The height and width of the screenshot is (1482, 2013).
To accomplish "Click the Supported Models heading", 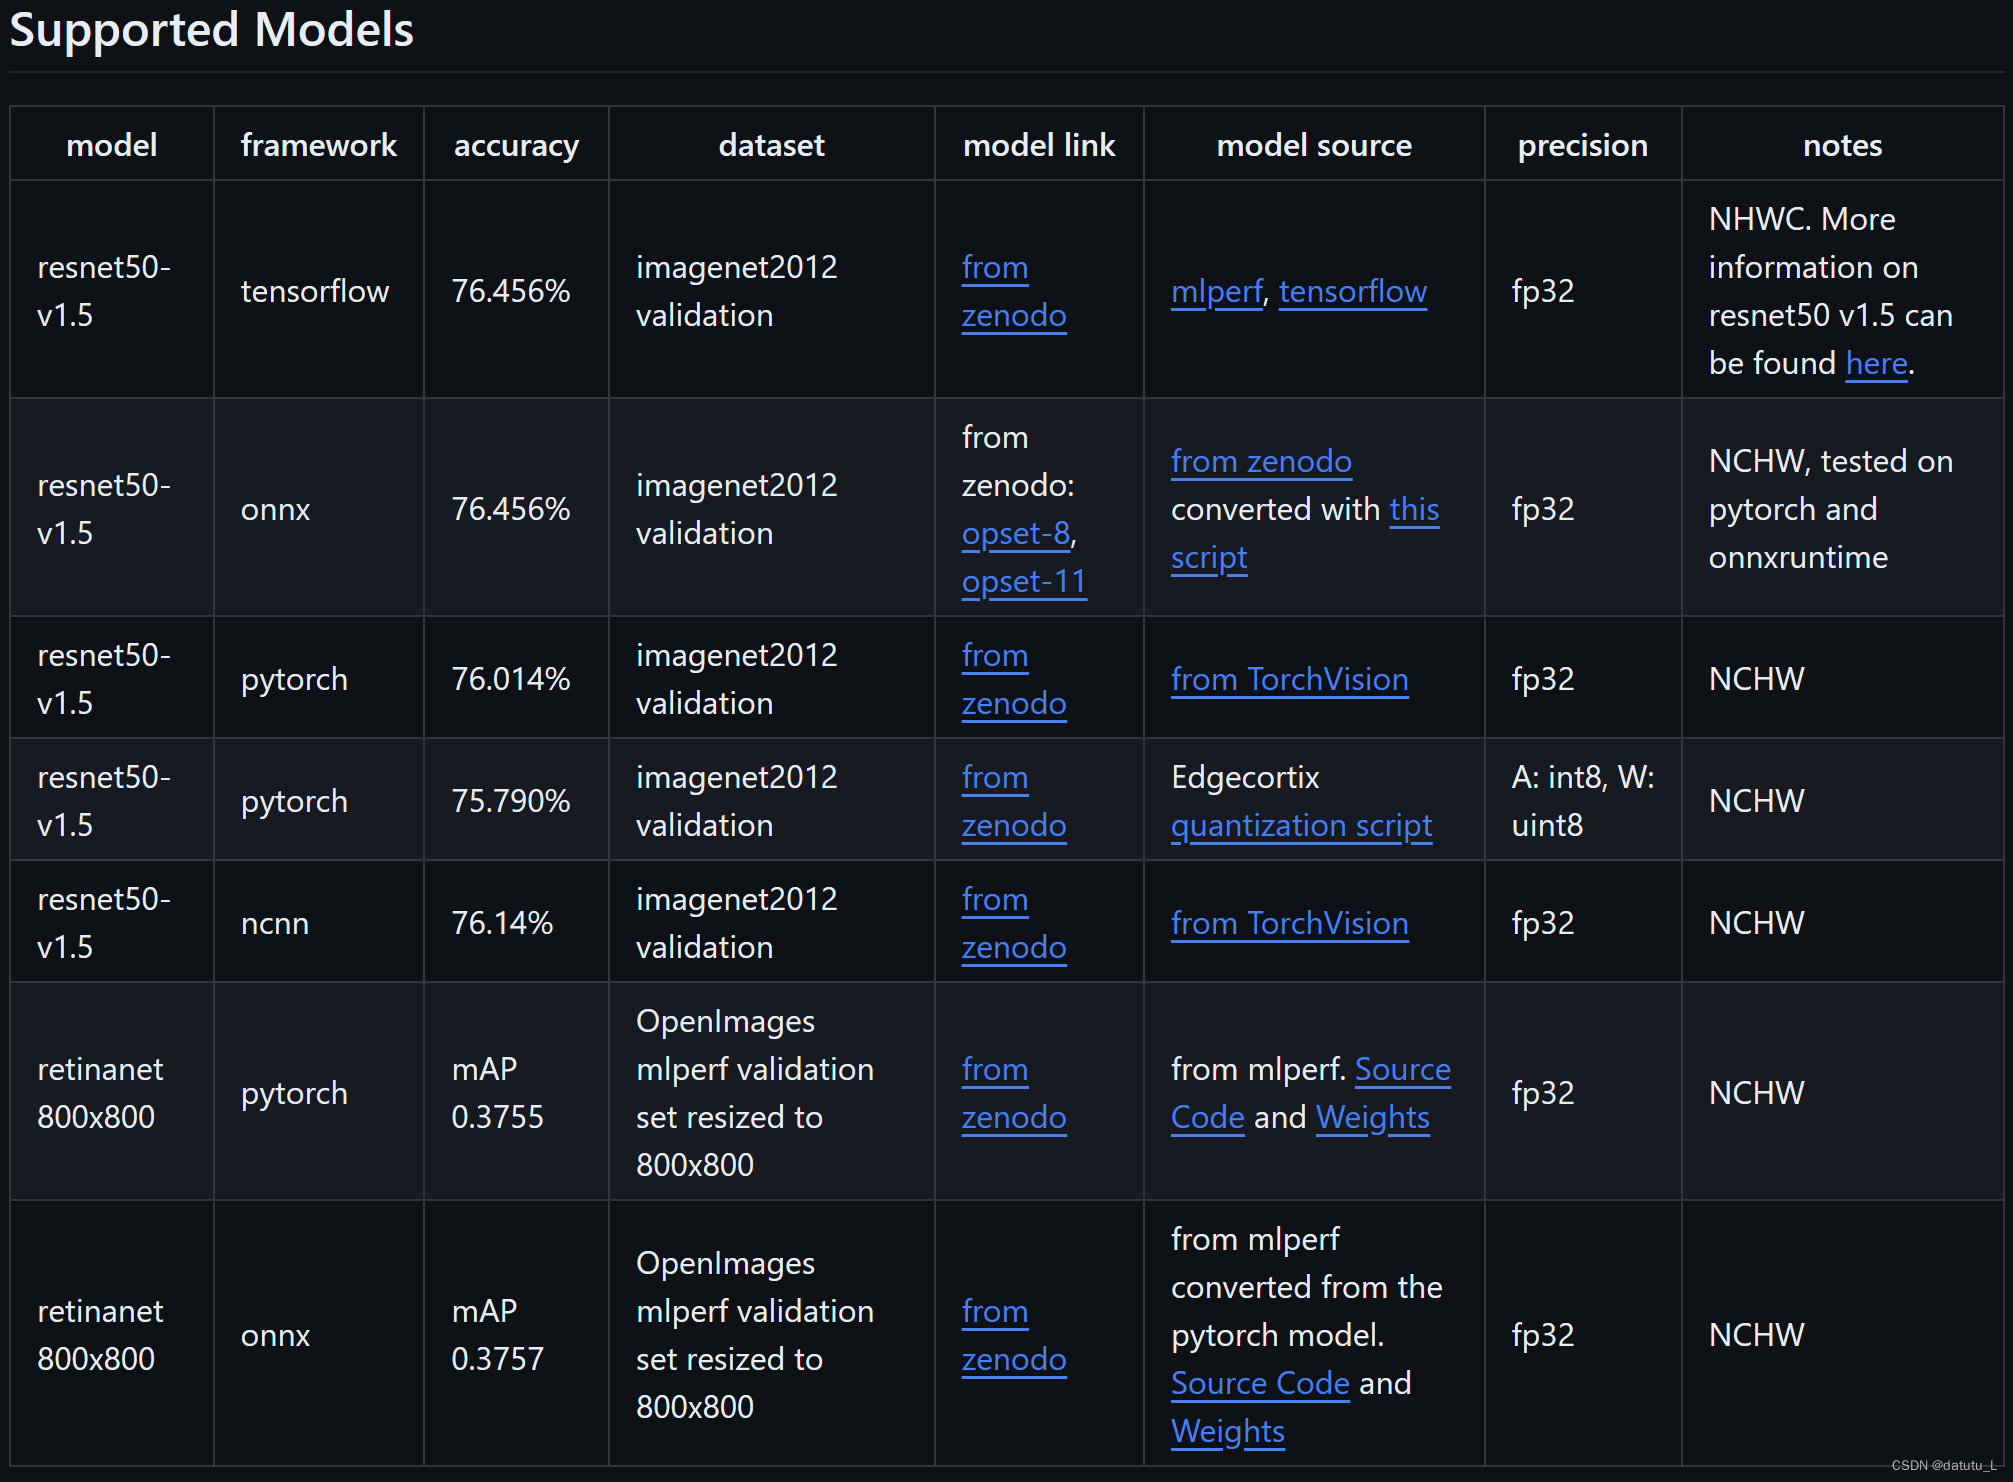I will (x=211, y=30).
